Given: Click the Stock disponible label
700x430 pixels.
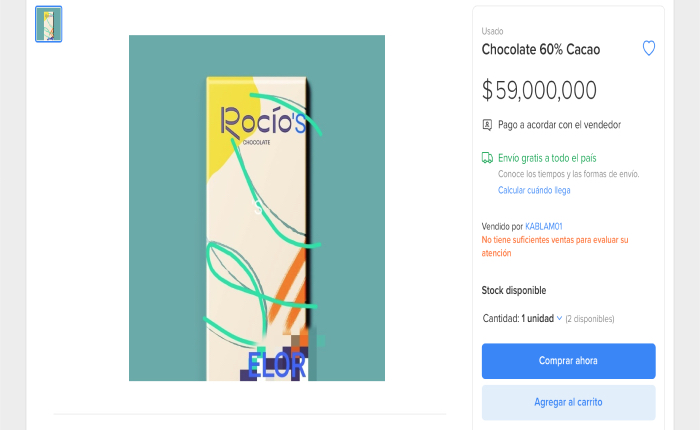Looking at the screenshot, I should tap(514, 290).
